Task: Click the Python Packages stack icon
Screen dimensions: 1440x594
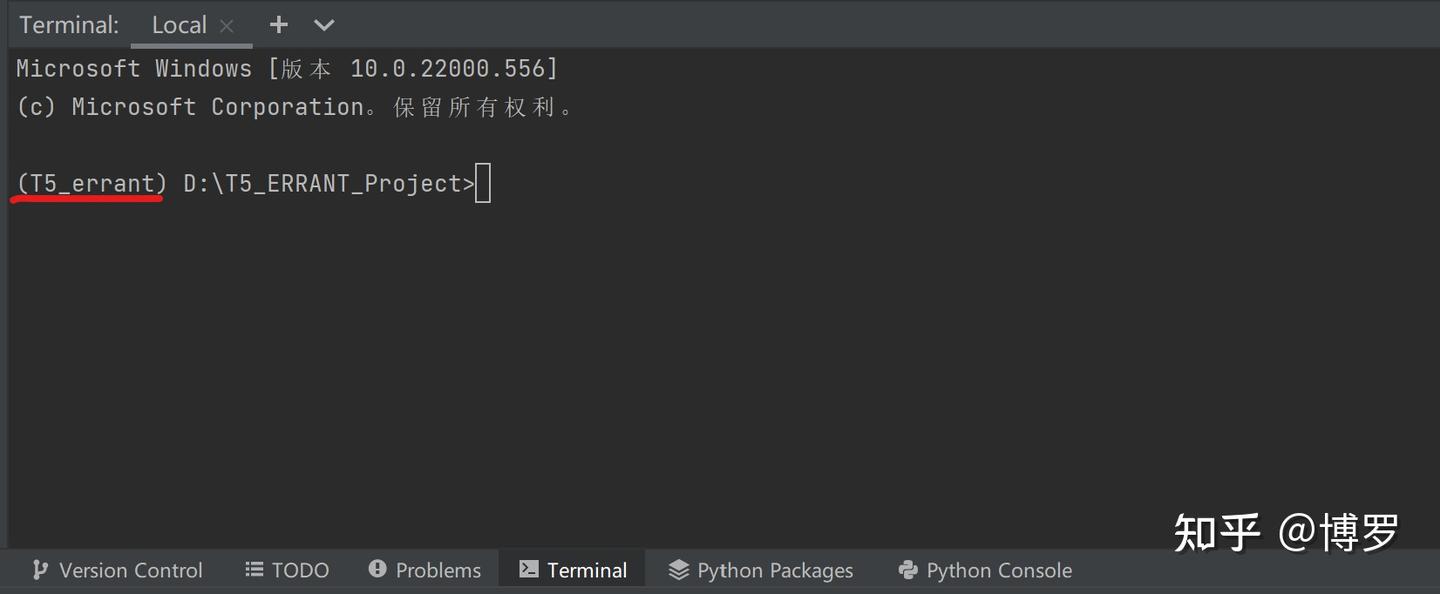Action: (x=679, y=570)
